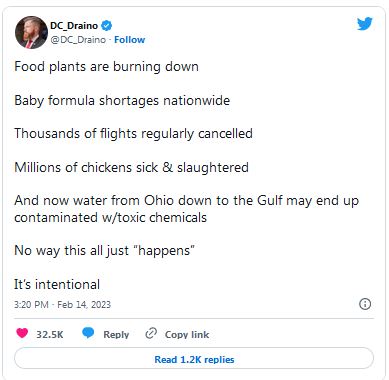Click the blue verified badge

point(107,25)
